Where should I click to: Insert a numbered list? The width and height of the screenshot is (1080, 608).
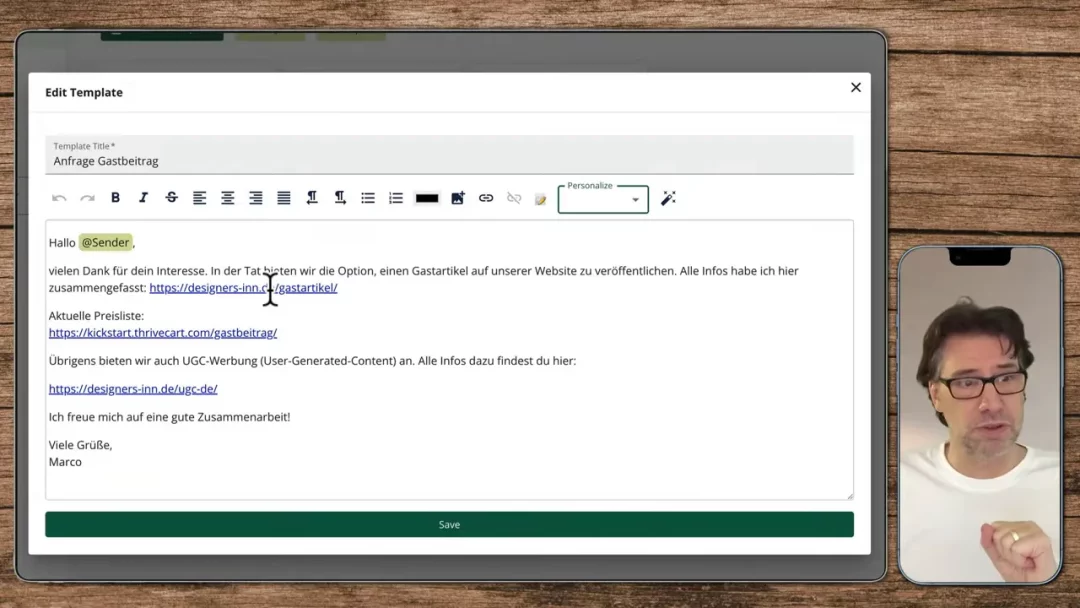pos(396,198)
